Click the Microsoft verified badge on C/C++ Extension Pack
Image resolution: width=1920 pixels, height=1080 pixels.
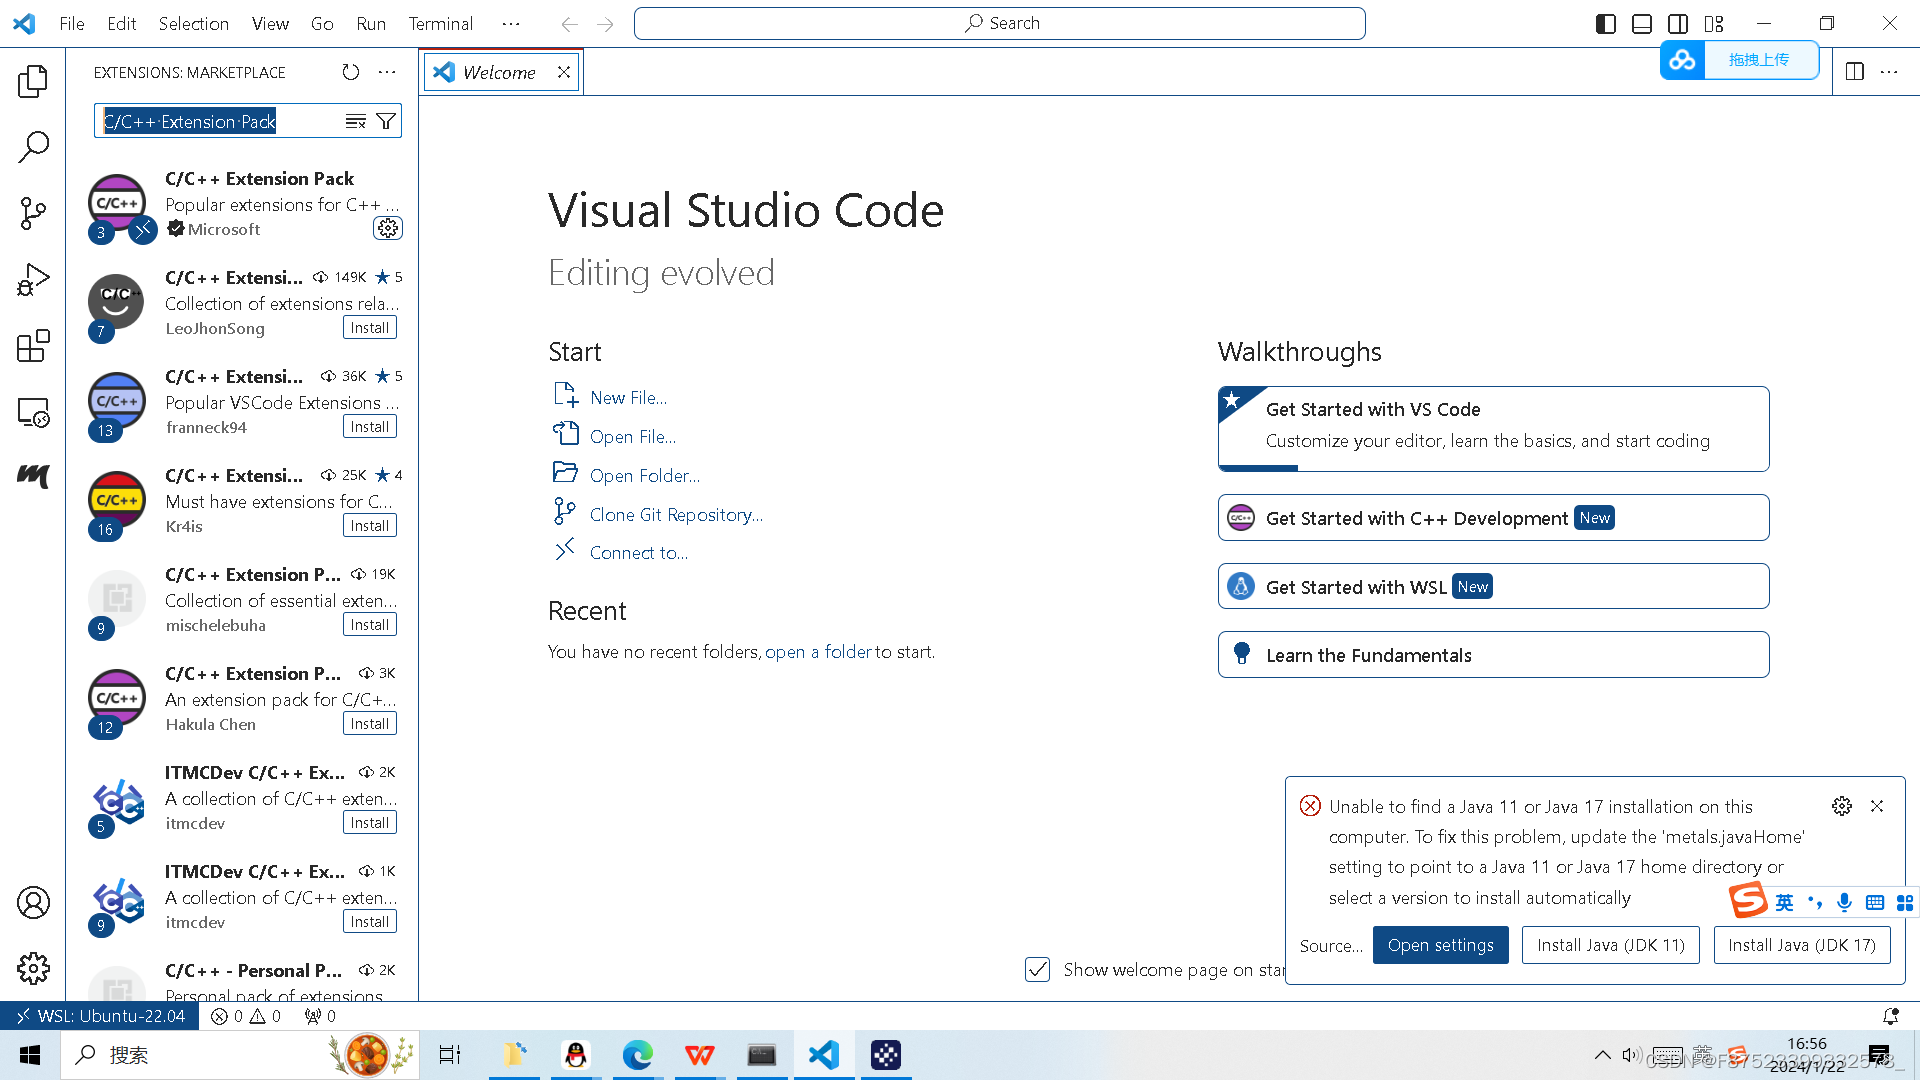click(173, 228)
